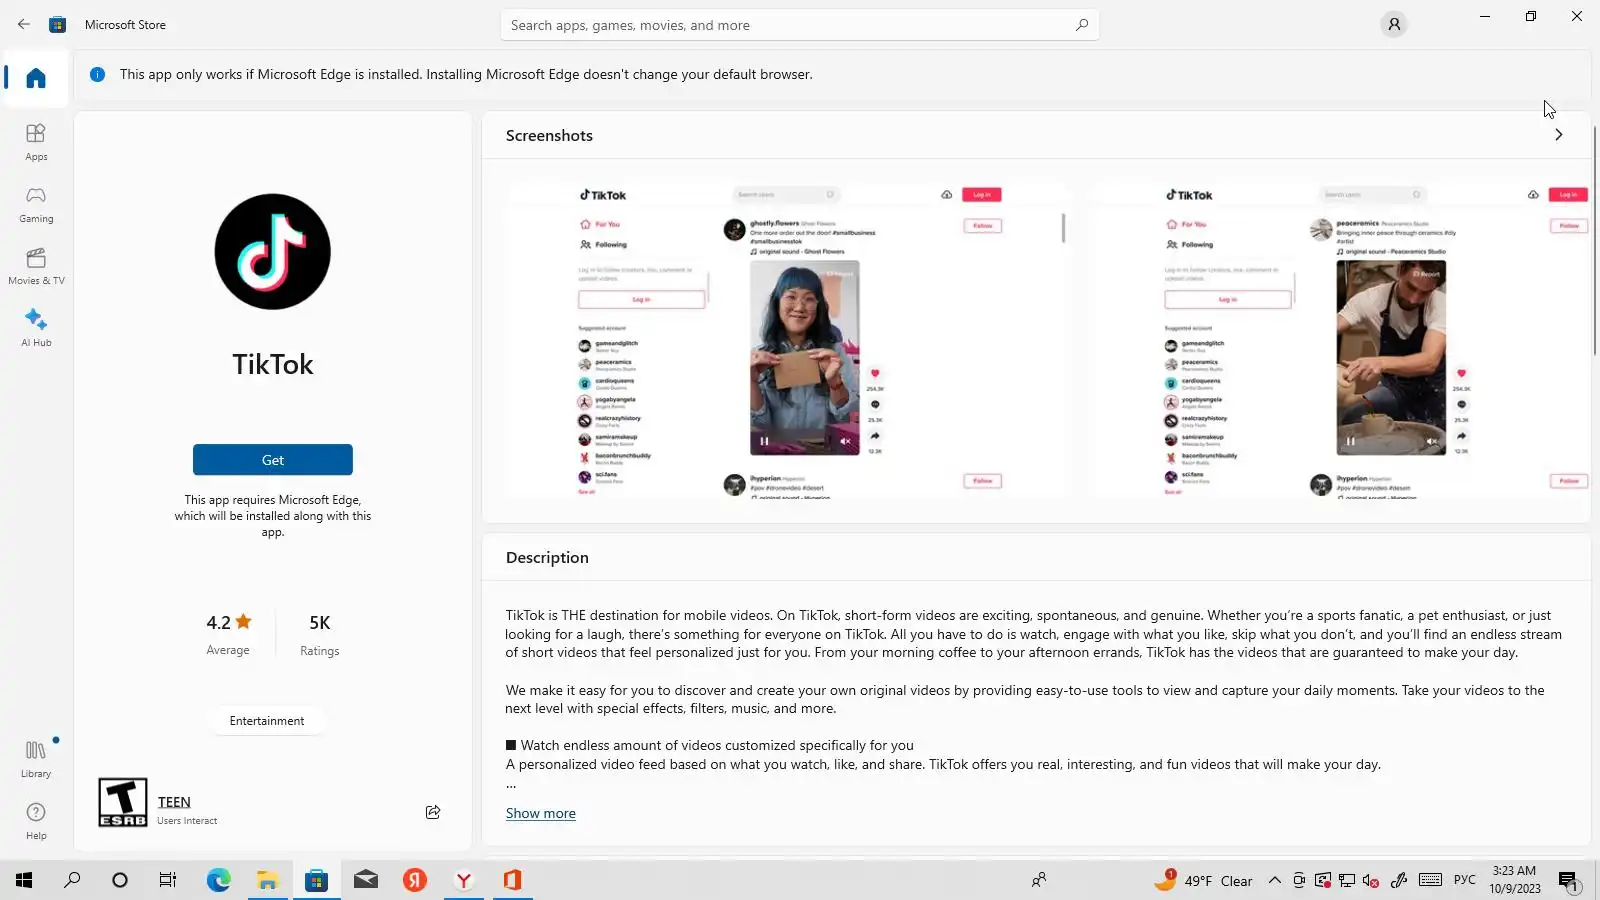Open the Windows Start menu

(x=24, y=880)
